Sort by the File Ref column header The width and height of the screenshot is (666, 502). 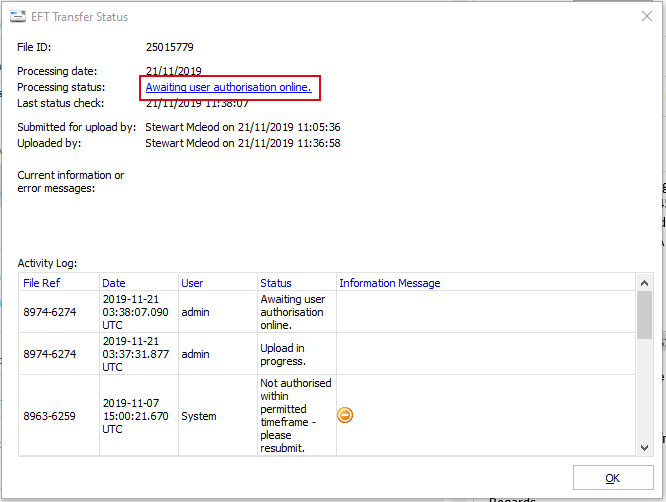(x=41, y=283)
